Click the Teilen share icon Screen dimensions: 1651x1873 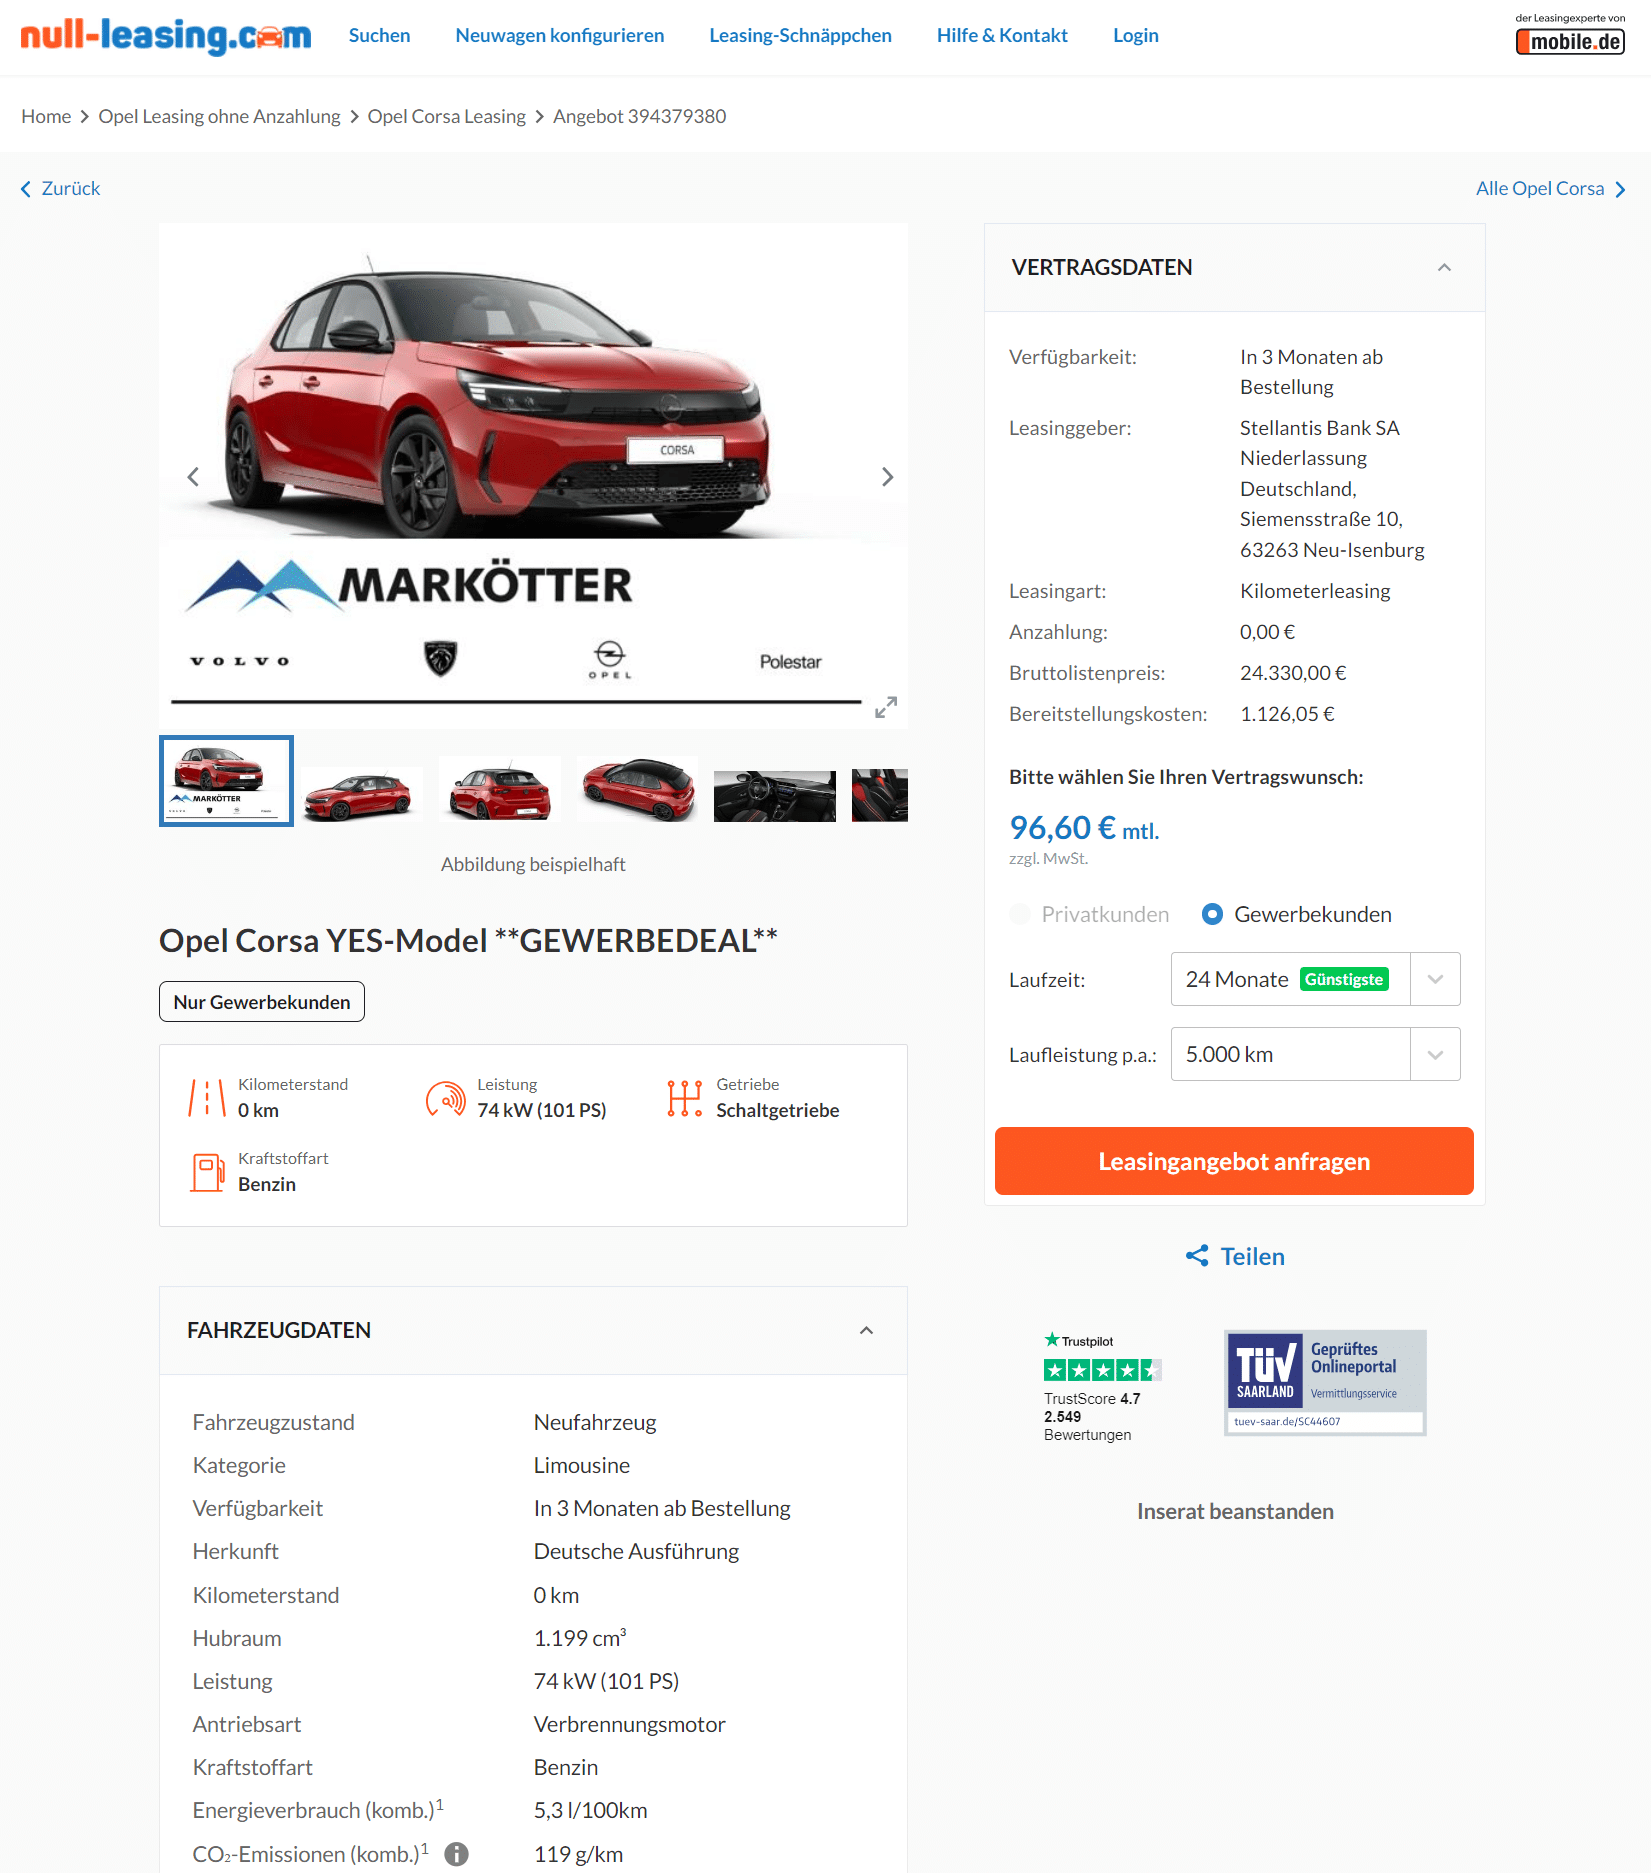[1197, 1256]
